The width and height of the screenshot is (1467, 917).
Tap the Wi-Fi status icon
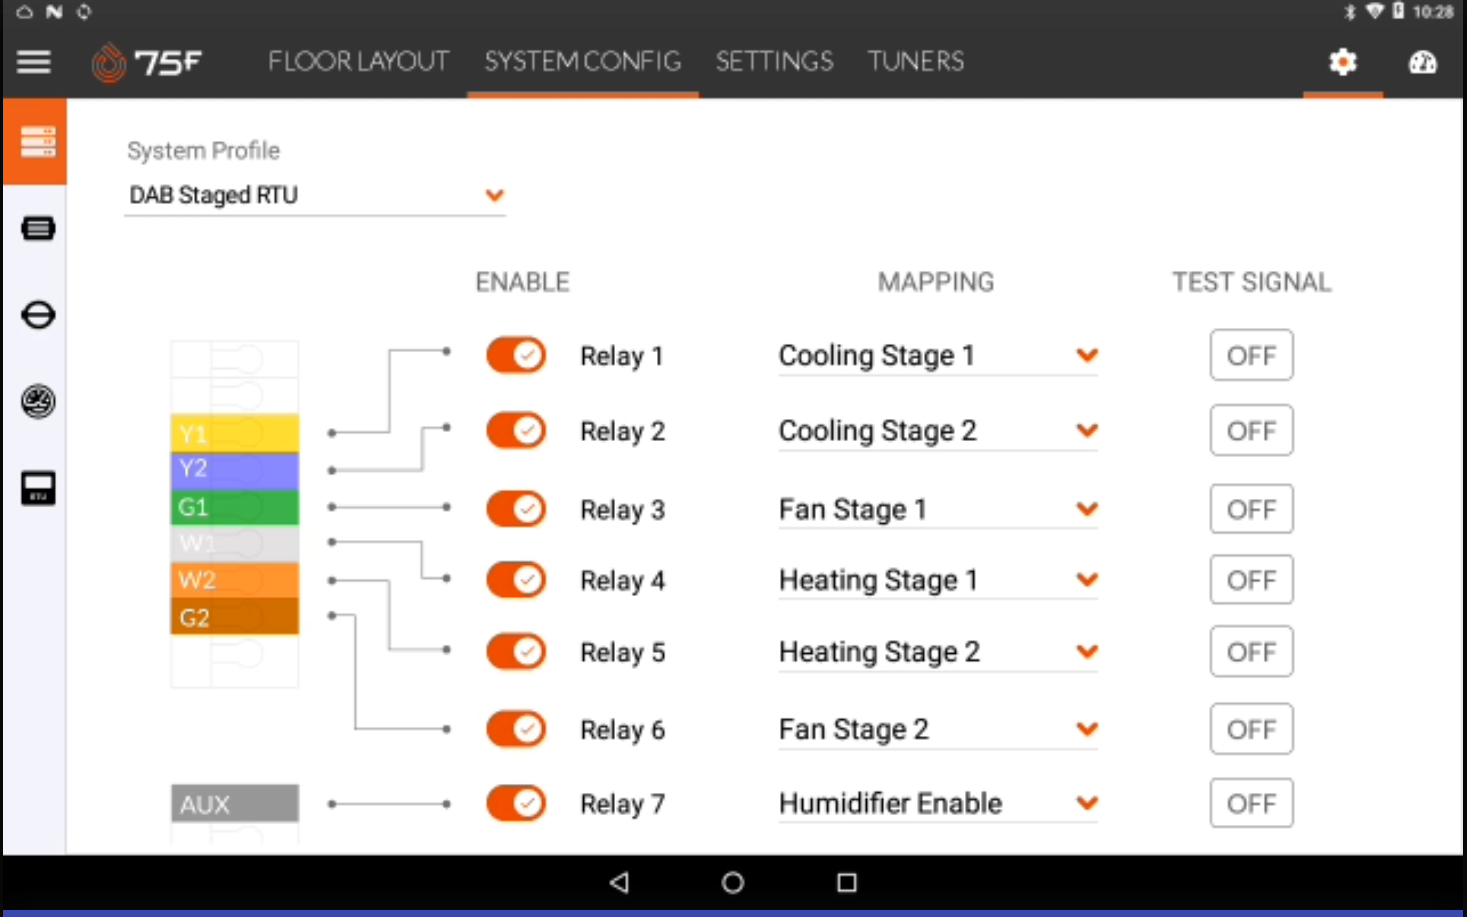[x=1375, y=11]
